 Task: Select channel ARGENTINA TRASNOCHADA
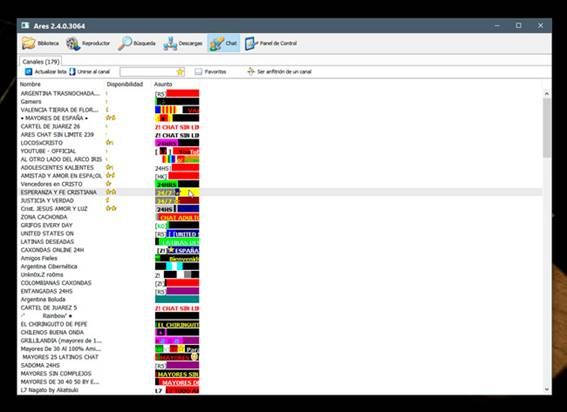[x=60, y=93]
